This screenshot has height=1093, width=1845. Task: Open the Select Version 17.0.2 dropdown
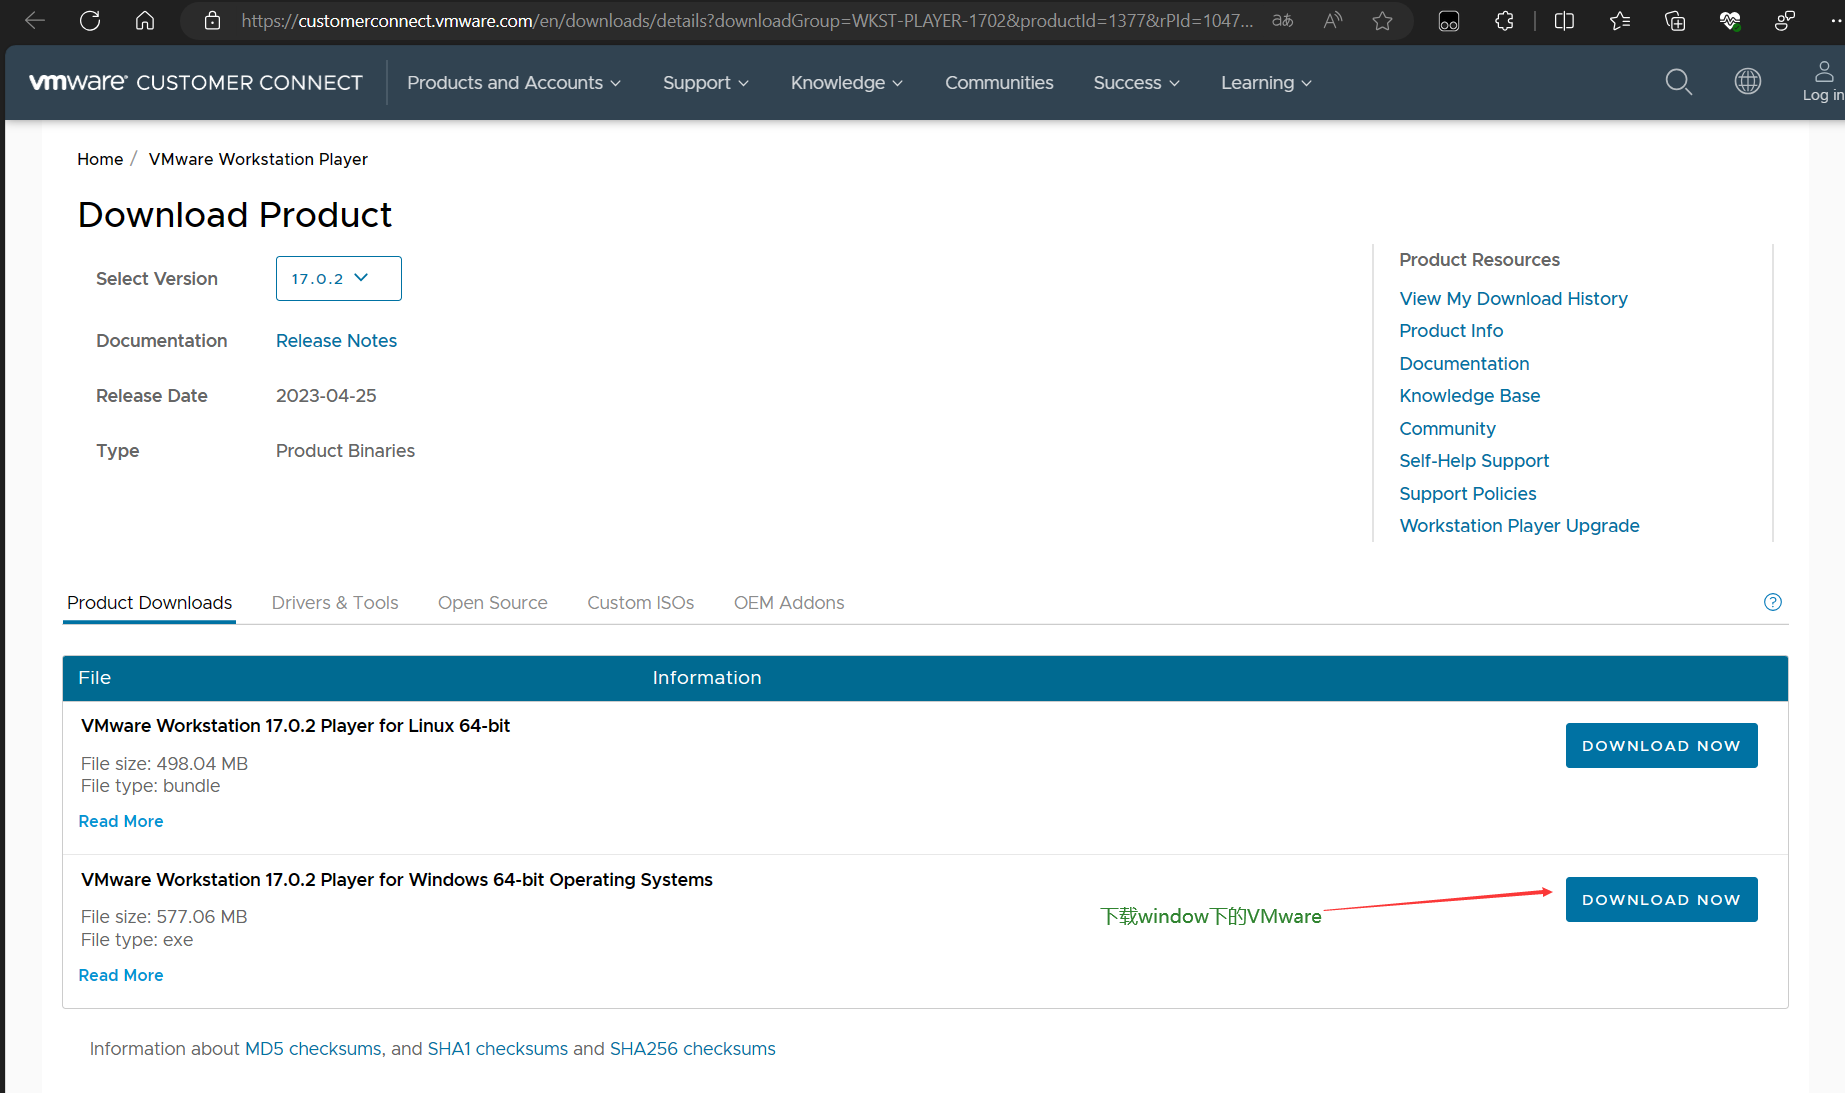[338, 279]
